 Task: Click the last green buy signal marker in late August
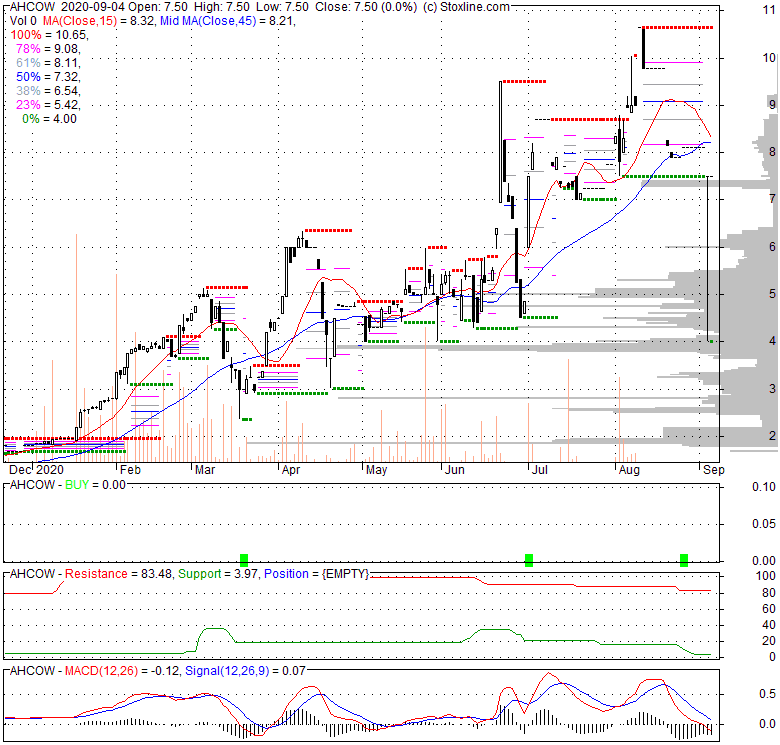pos(684,560)
